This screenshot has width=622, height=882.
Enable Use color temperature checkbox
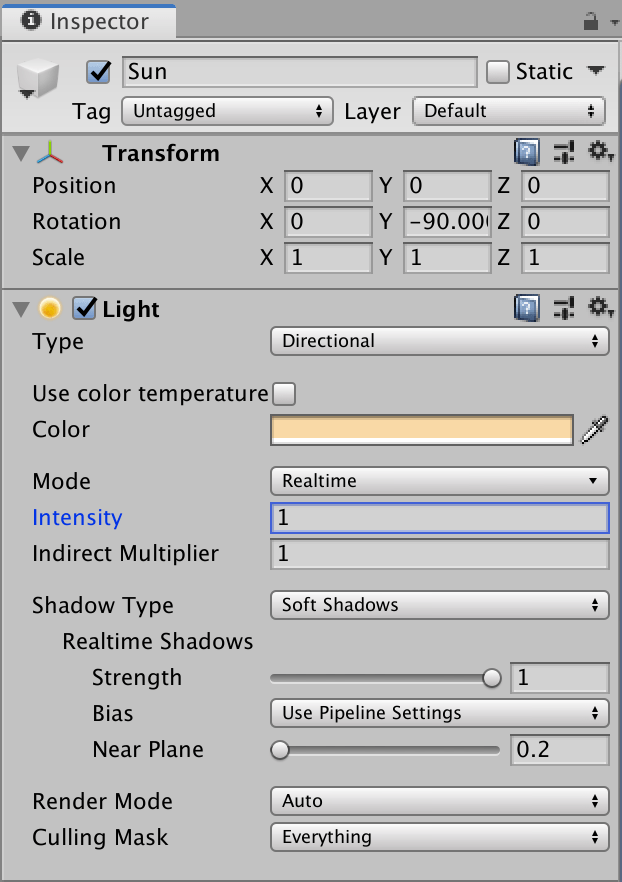pos(284,394)
